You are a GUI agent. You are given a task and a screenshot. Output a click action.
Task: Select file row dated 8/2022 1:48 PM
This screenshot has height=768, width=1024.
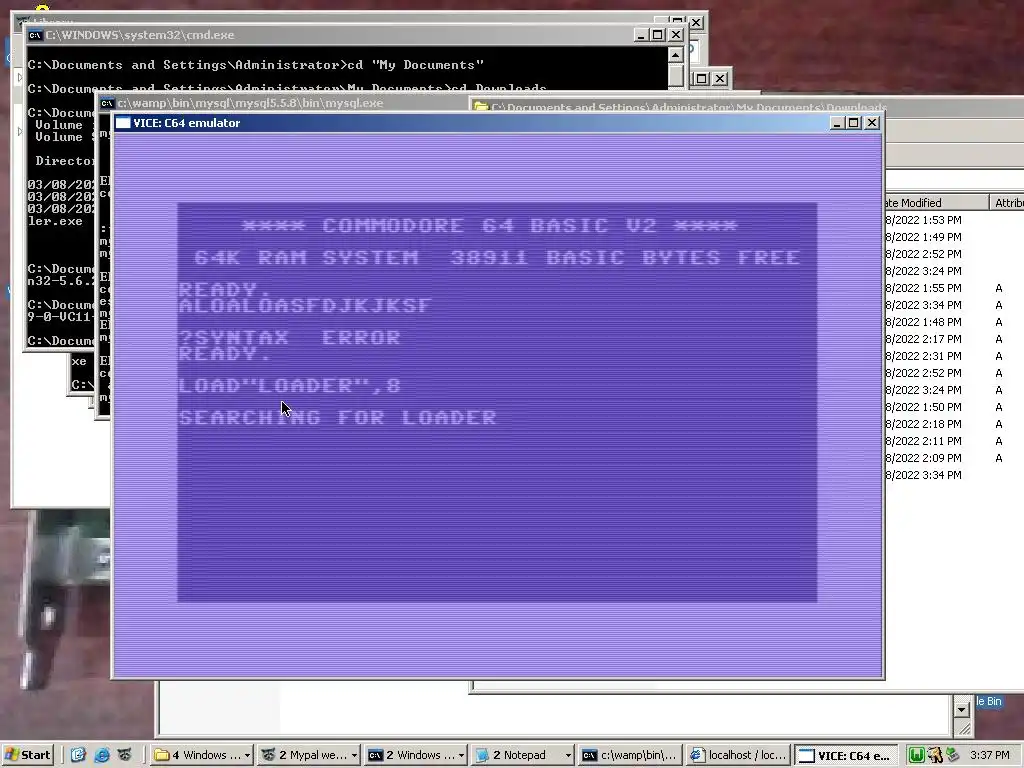(923, 322)
